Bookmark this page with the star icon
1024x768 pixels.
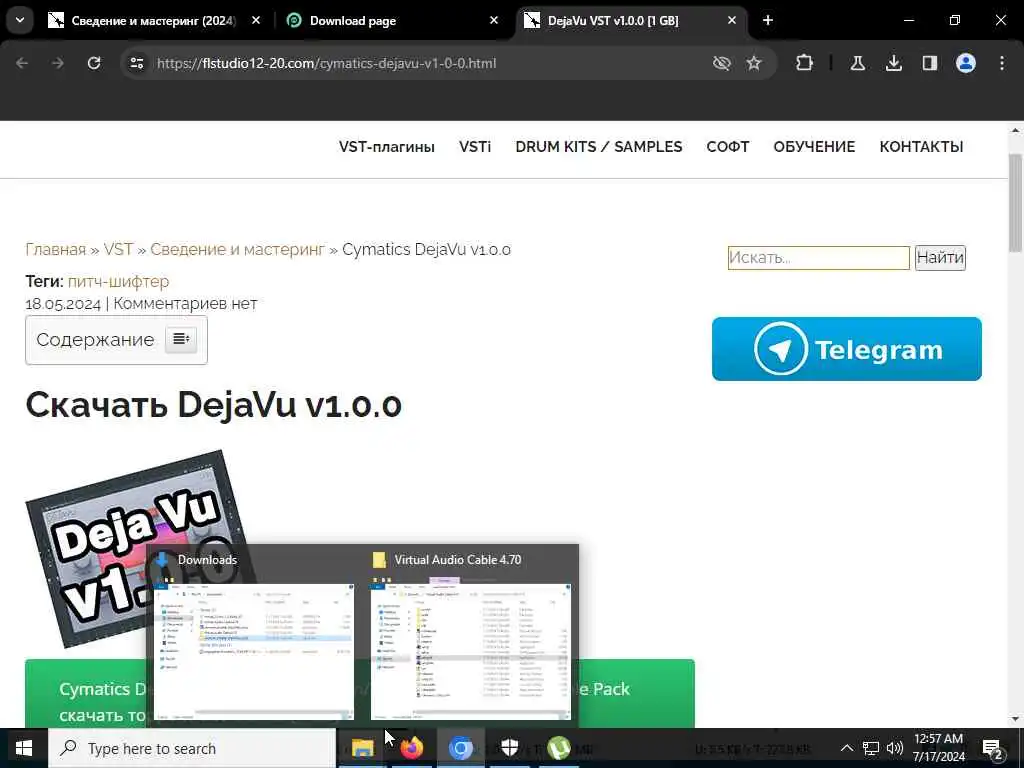(754, 63)
